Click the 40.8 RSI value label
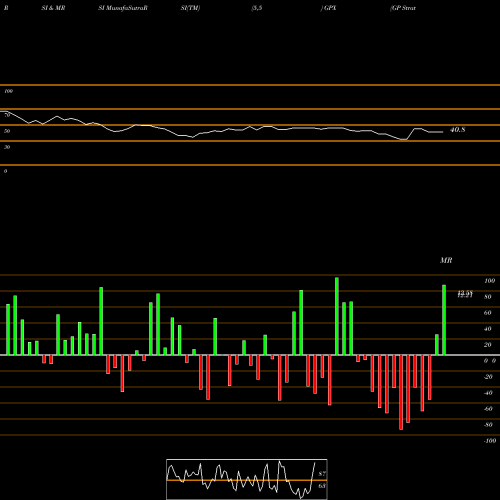500x500 pixels. [457, 130]
